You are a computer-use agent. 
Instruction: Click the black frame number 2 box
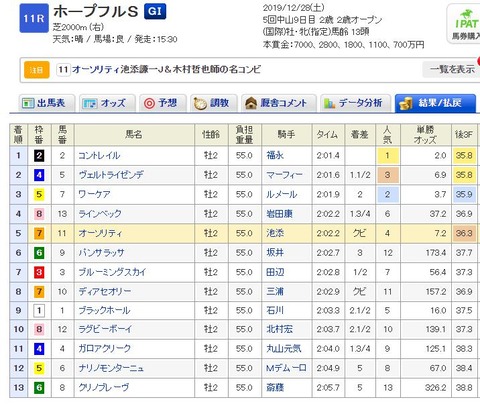click(x=39, y=155)
